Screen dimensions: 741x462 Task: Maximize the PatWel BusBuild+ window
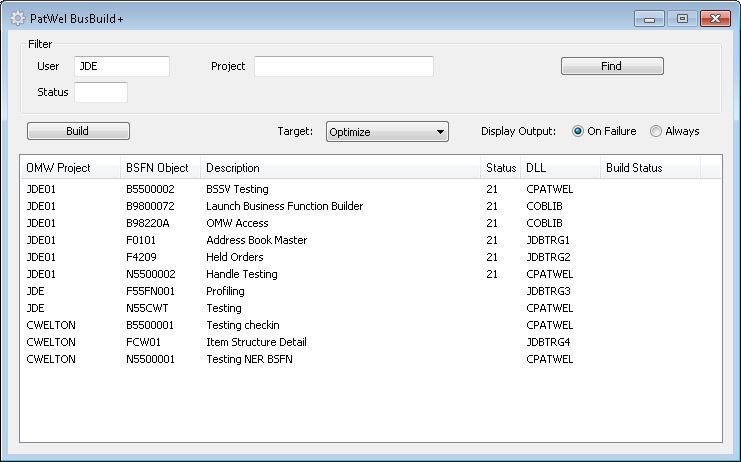[x=682, y=18]
